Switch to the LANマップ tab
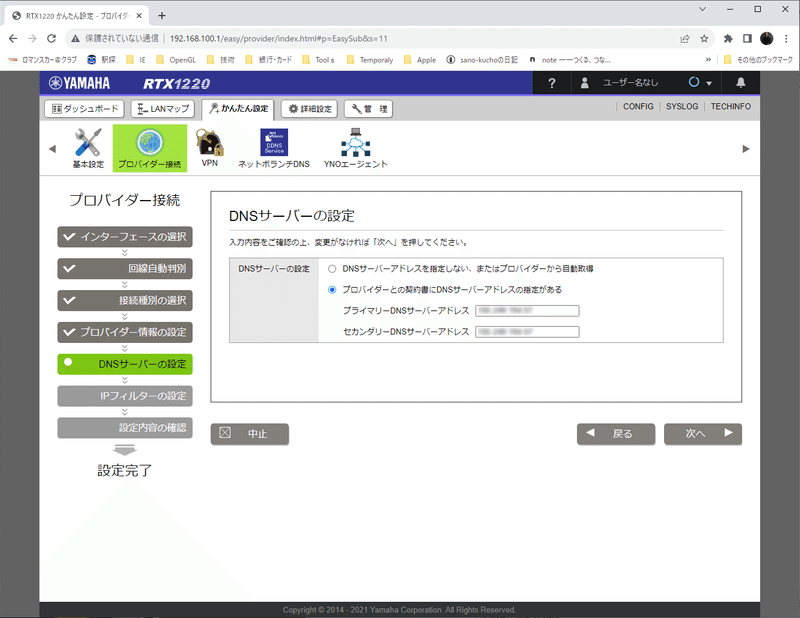 coord(163,109)
